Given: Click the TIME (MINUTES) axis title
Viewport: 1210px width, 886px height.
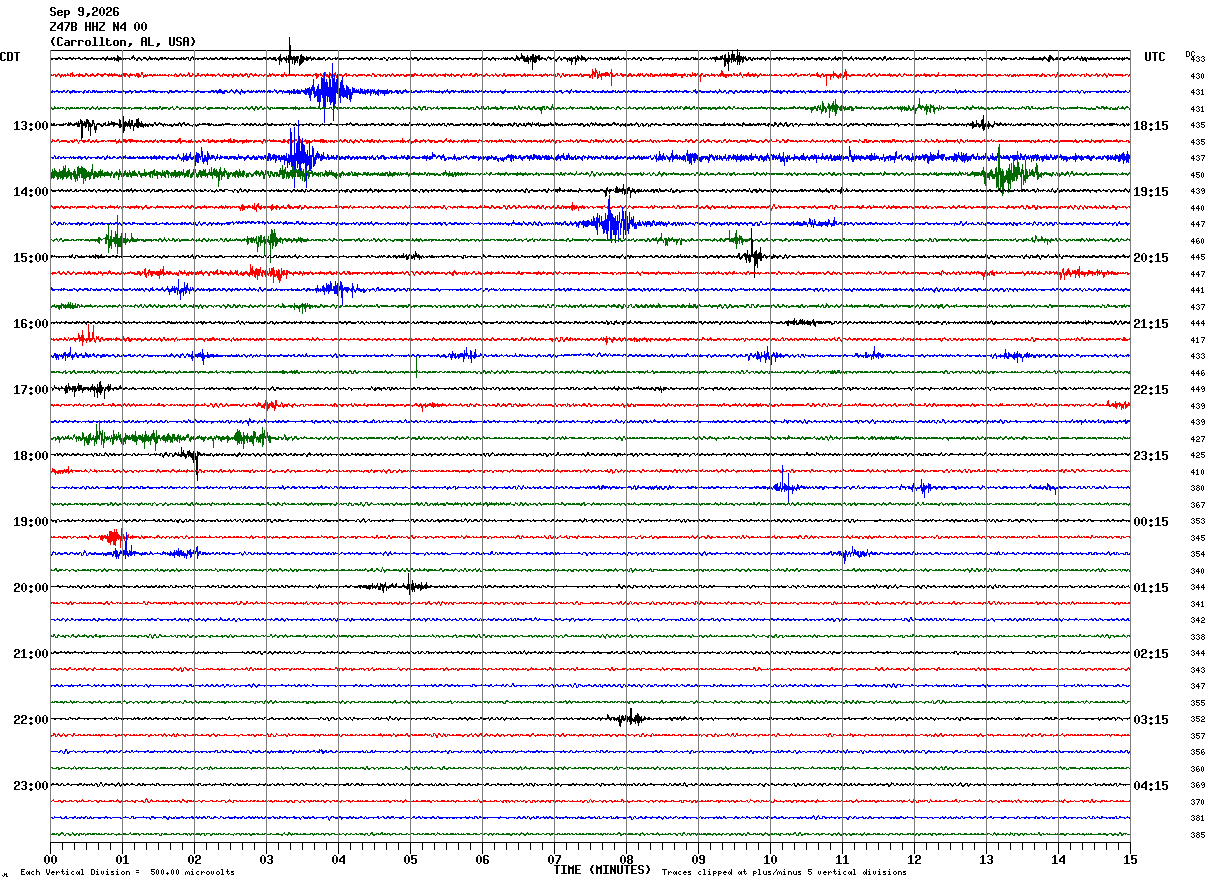Looking at the screenshot, I should click(x=602, y=870).
